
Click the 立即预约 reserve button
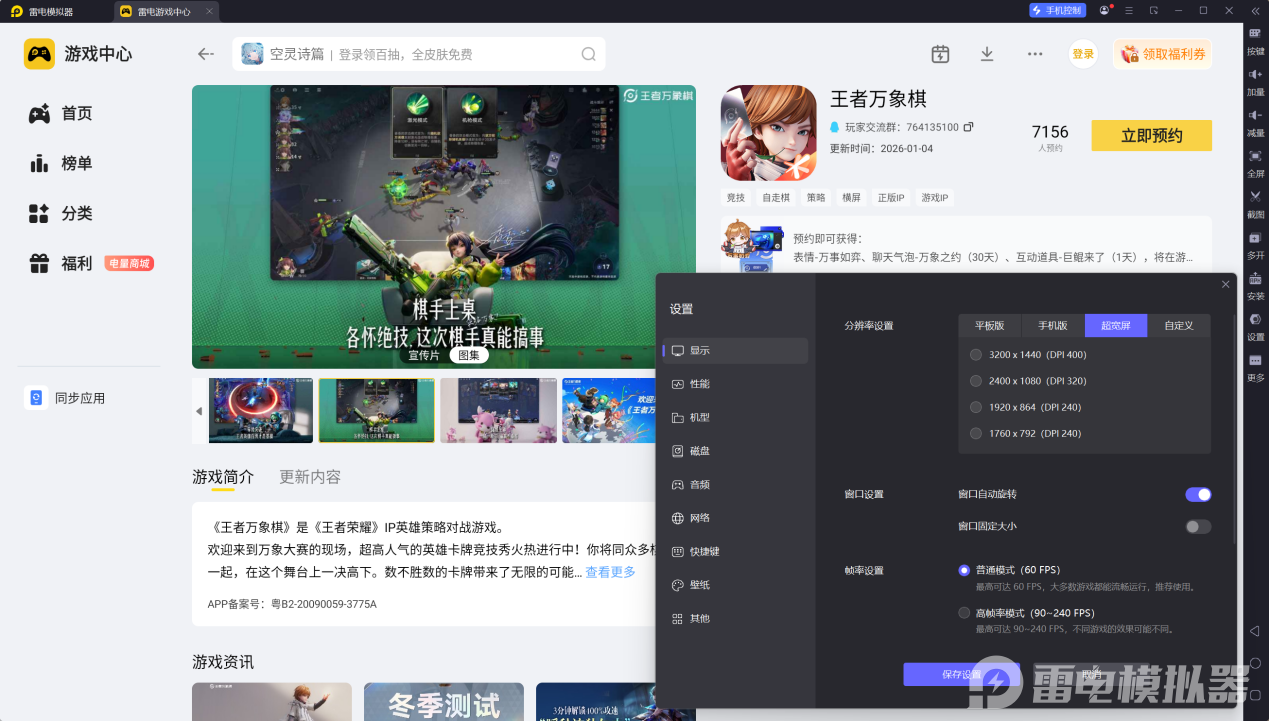click(1151, 135)
